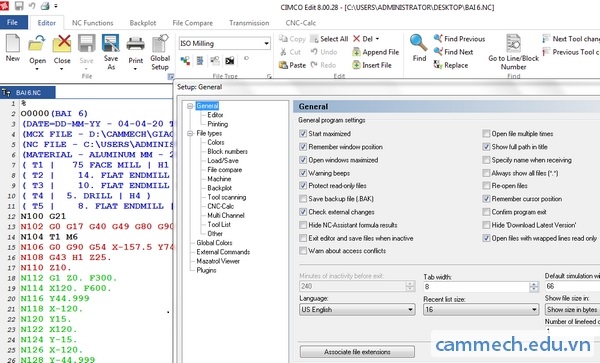This screenshot has width=600, height=363.
Task: Click the colors setup icon under file type
Action: point(185,61)
